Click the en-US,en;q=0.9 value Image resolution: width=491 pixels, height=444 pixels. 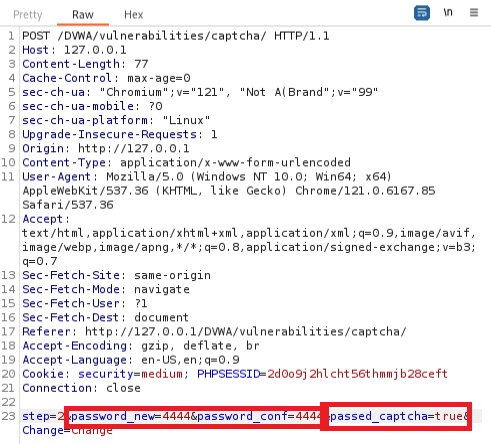click(x=190, y=360)
